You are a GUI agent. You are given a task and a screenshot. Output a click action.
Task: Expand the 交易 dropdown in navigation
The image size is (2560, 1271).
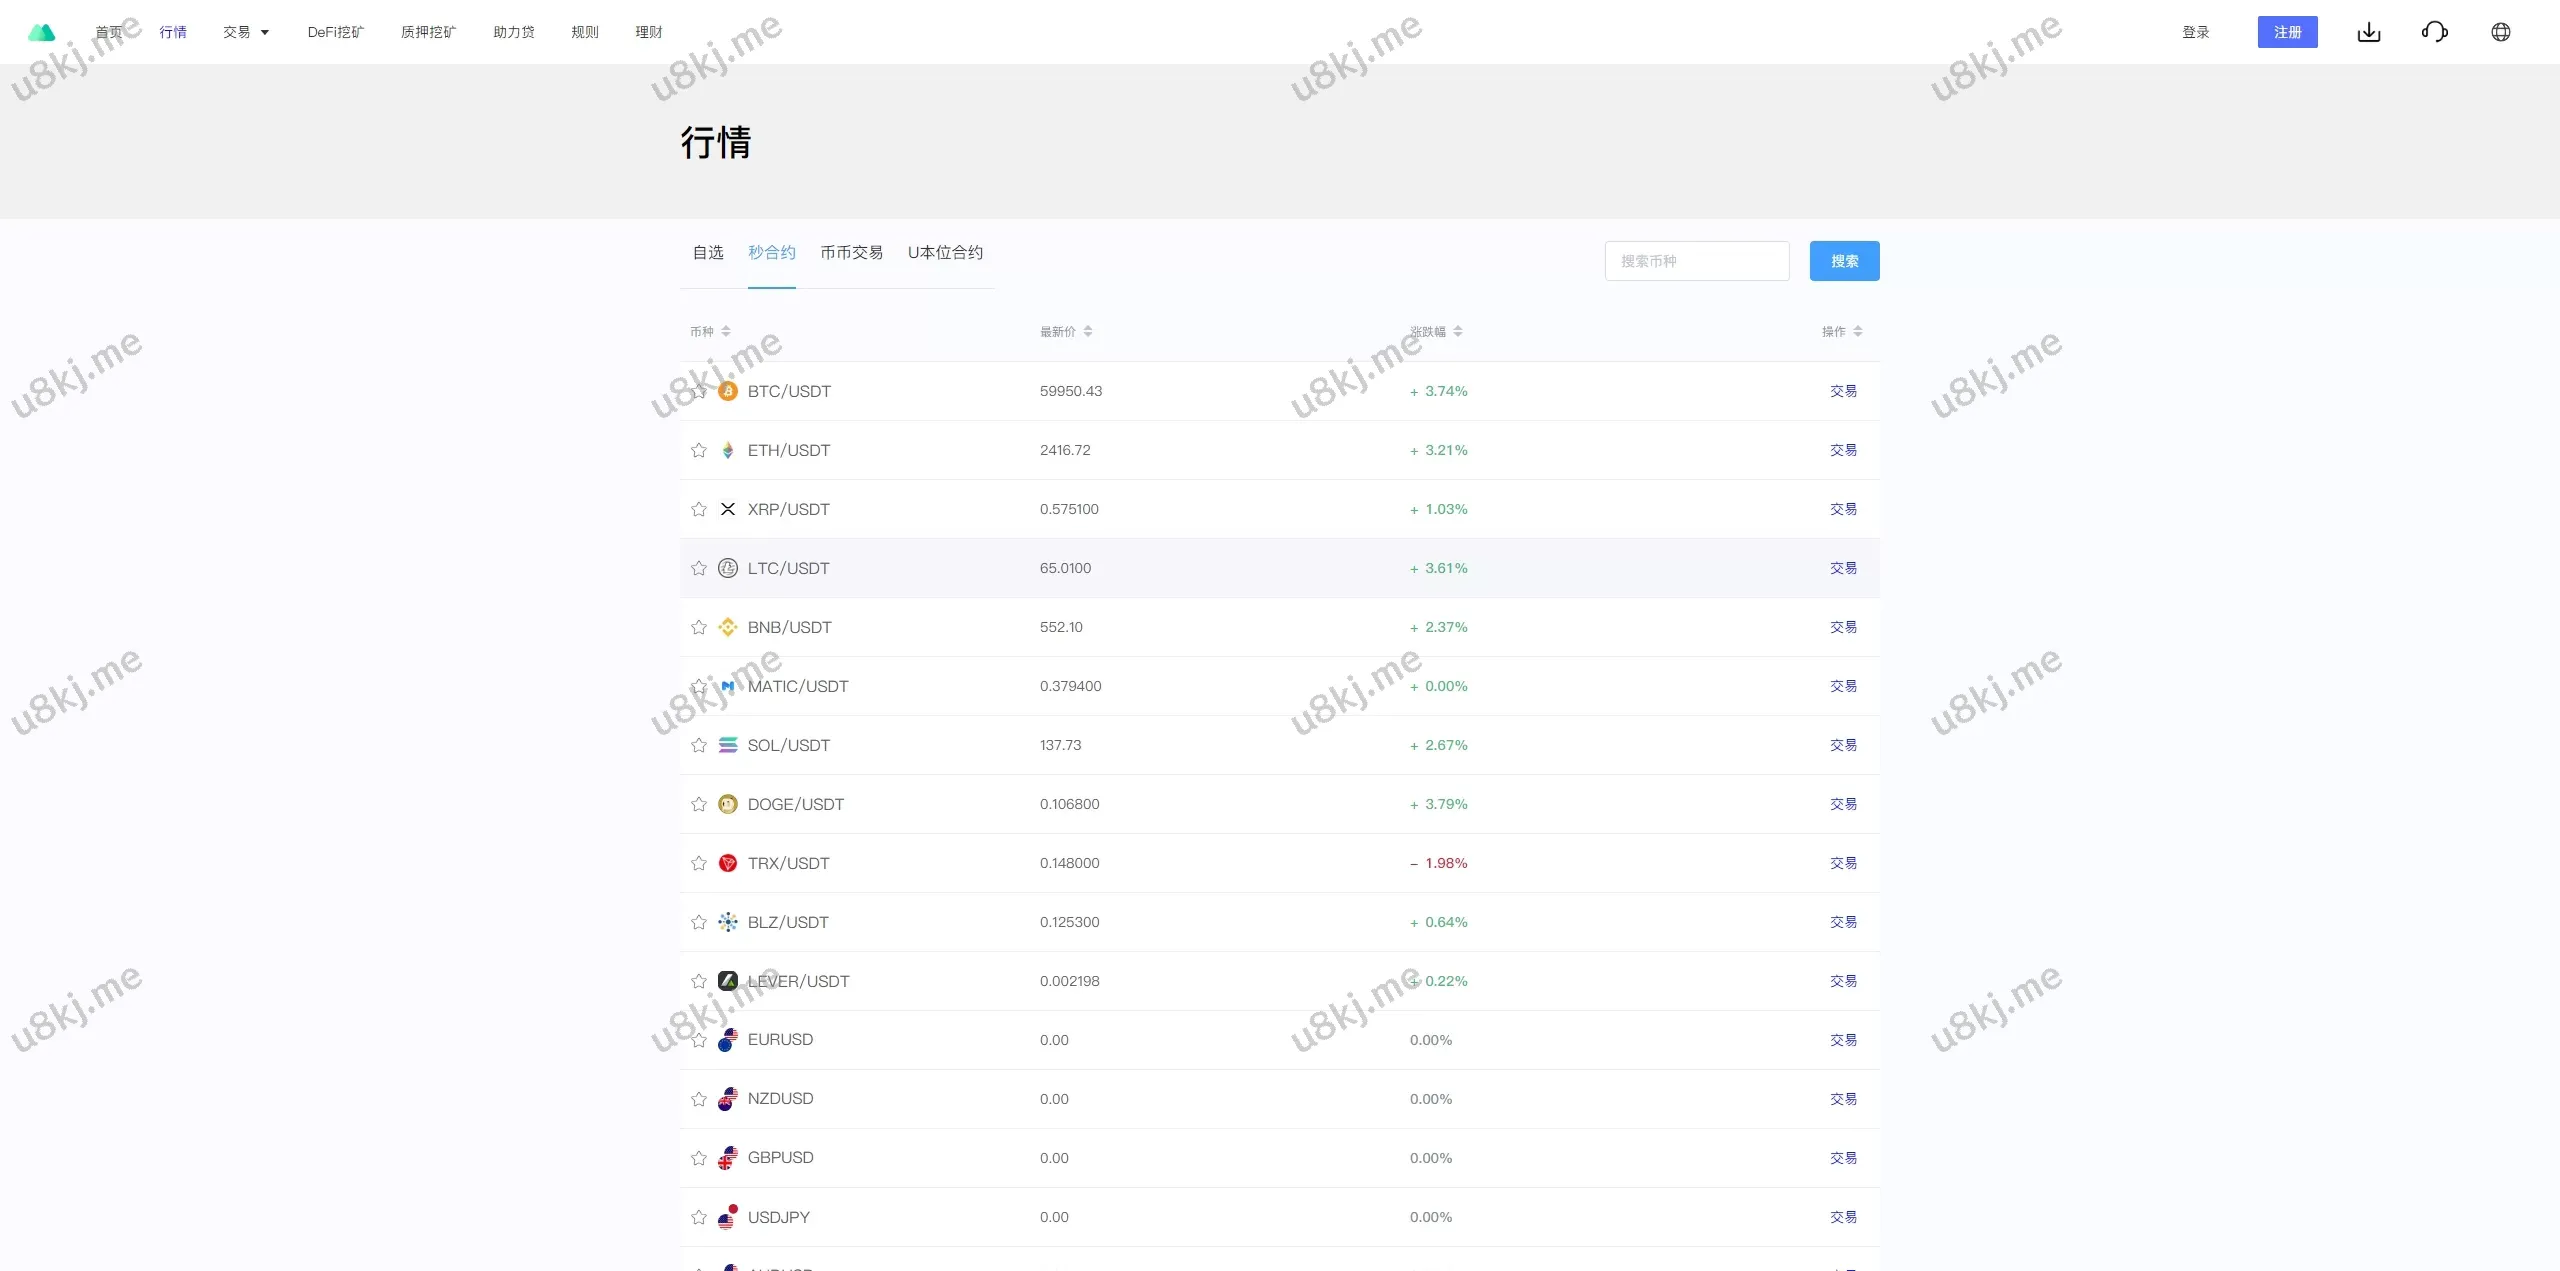click(x=246, y=32)
